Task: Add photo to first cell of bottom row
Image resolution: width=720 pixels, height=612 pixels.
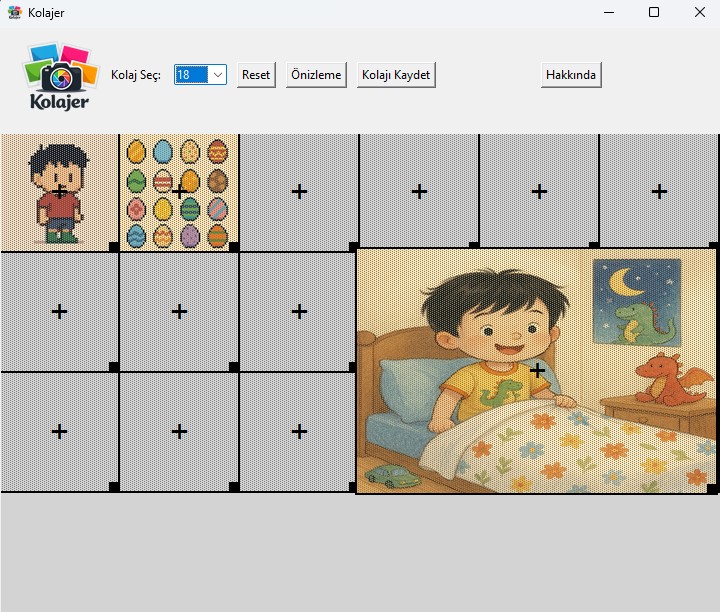Action: pyautogui.click(x=59, y=432)
